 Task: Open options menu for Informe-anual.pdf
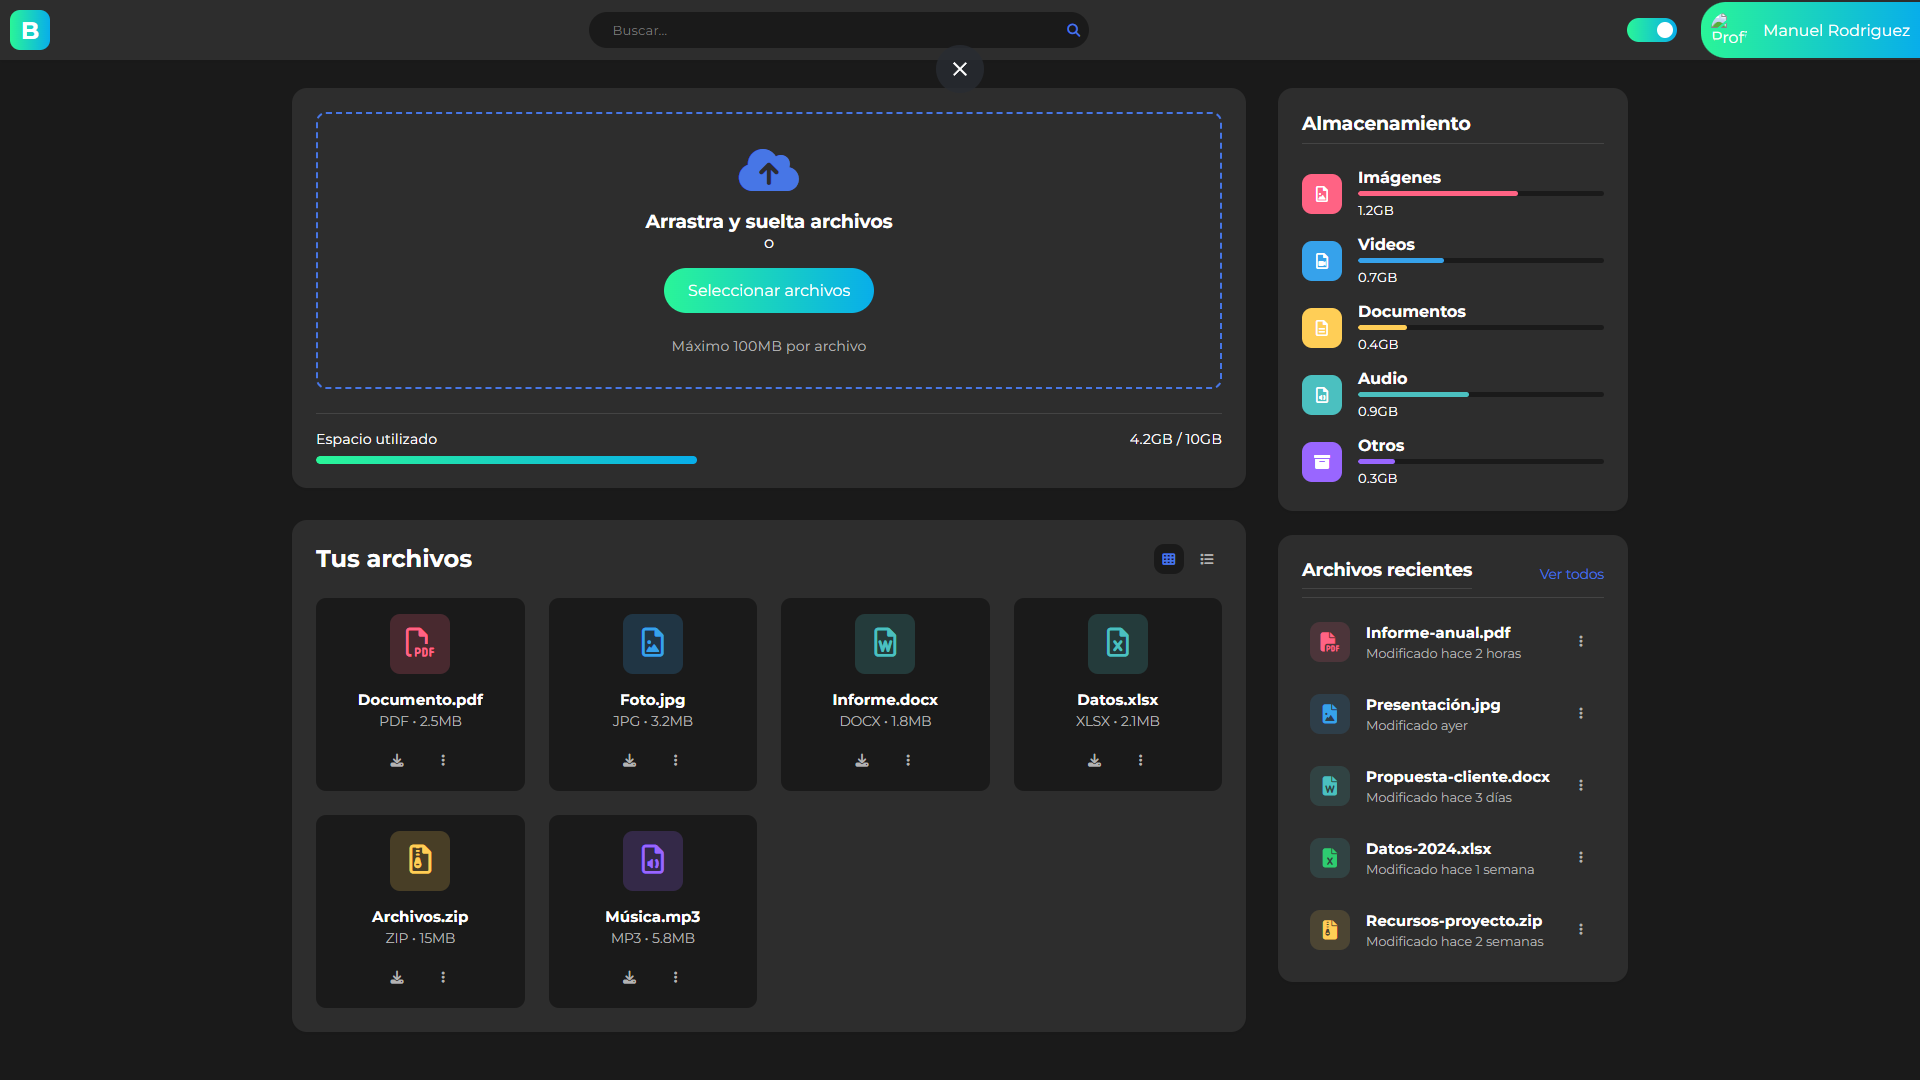(1581, 641)
